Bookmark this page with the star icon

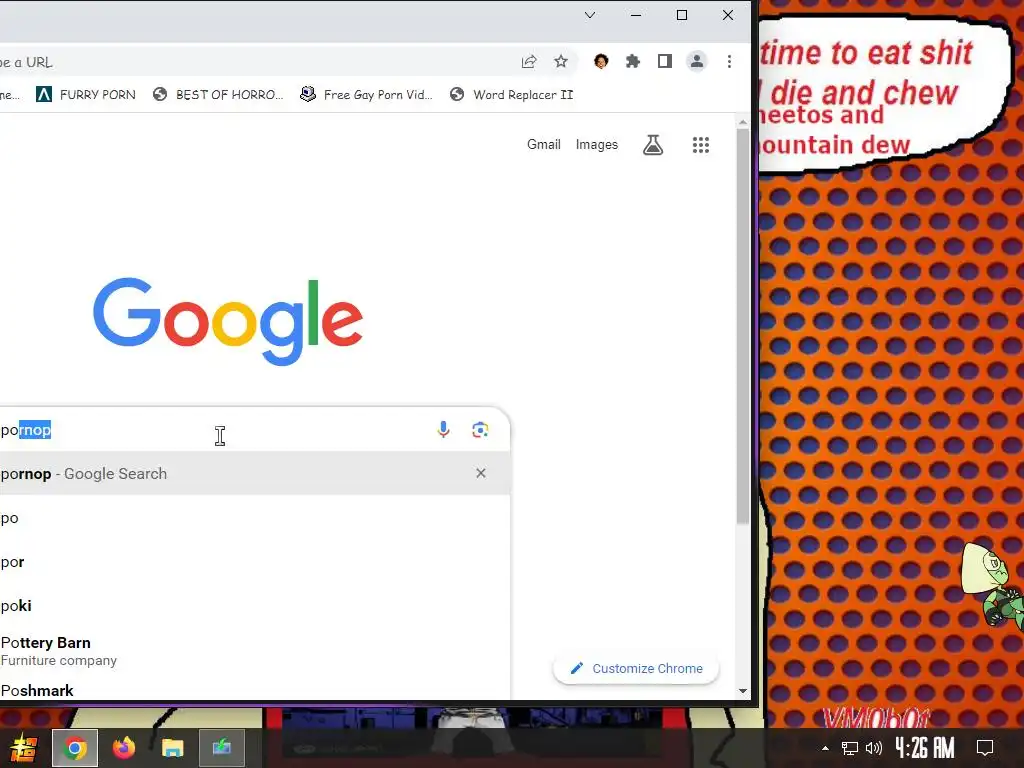[561, 61]
